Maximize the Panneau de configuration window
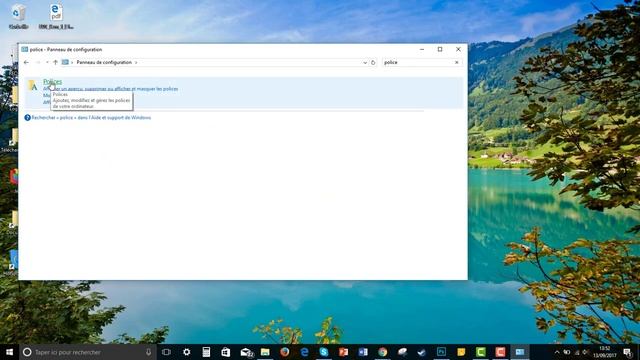This screenshot has width=640, height=360. 440,49
